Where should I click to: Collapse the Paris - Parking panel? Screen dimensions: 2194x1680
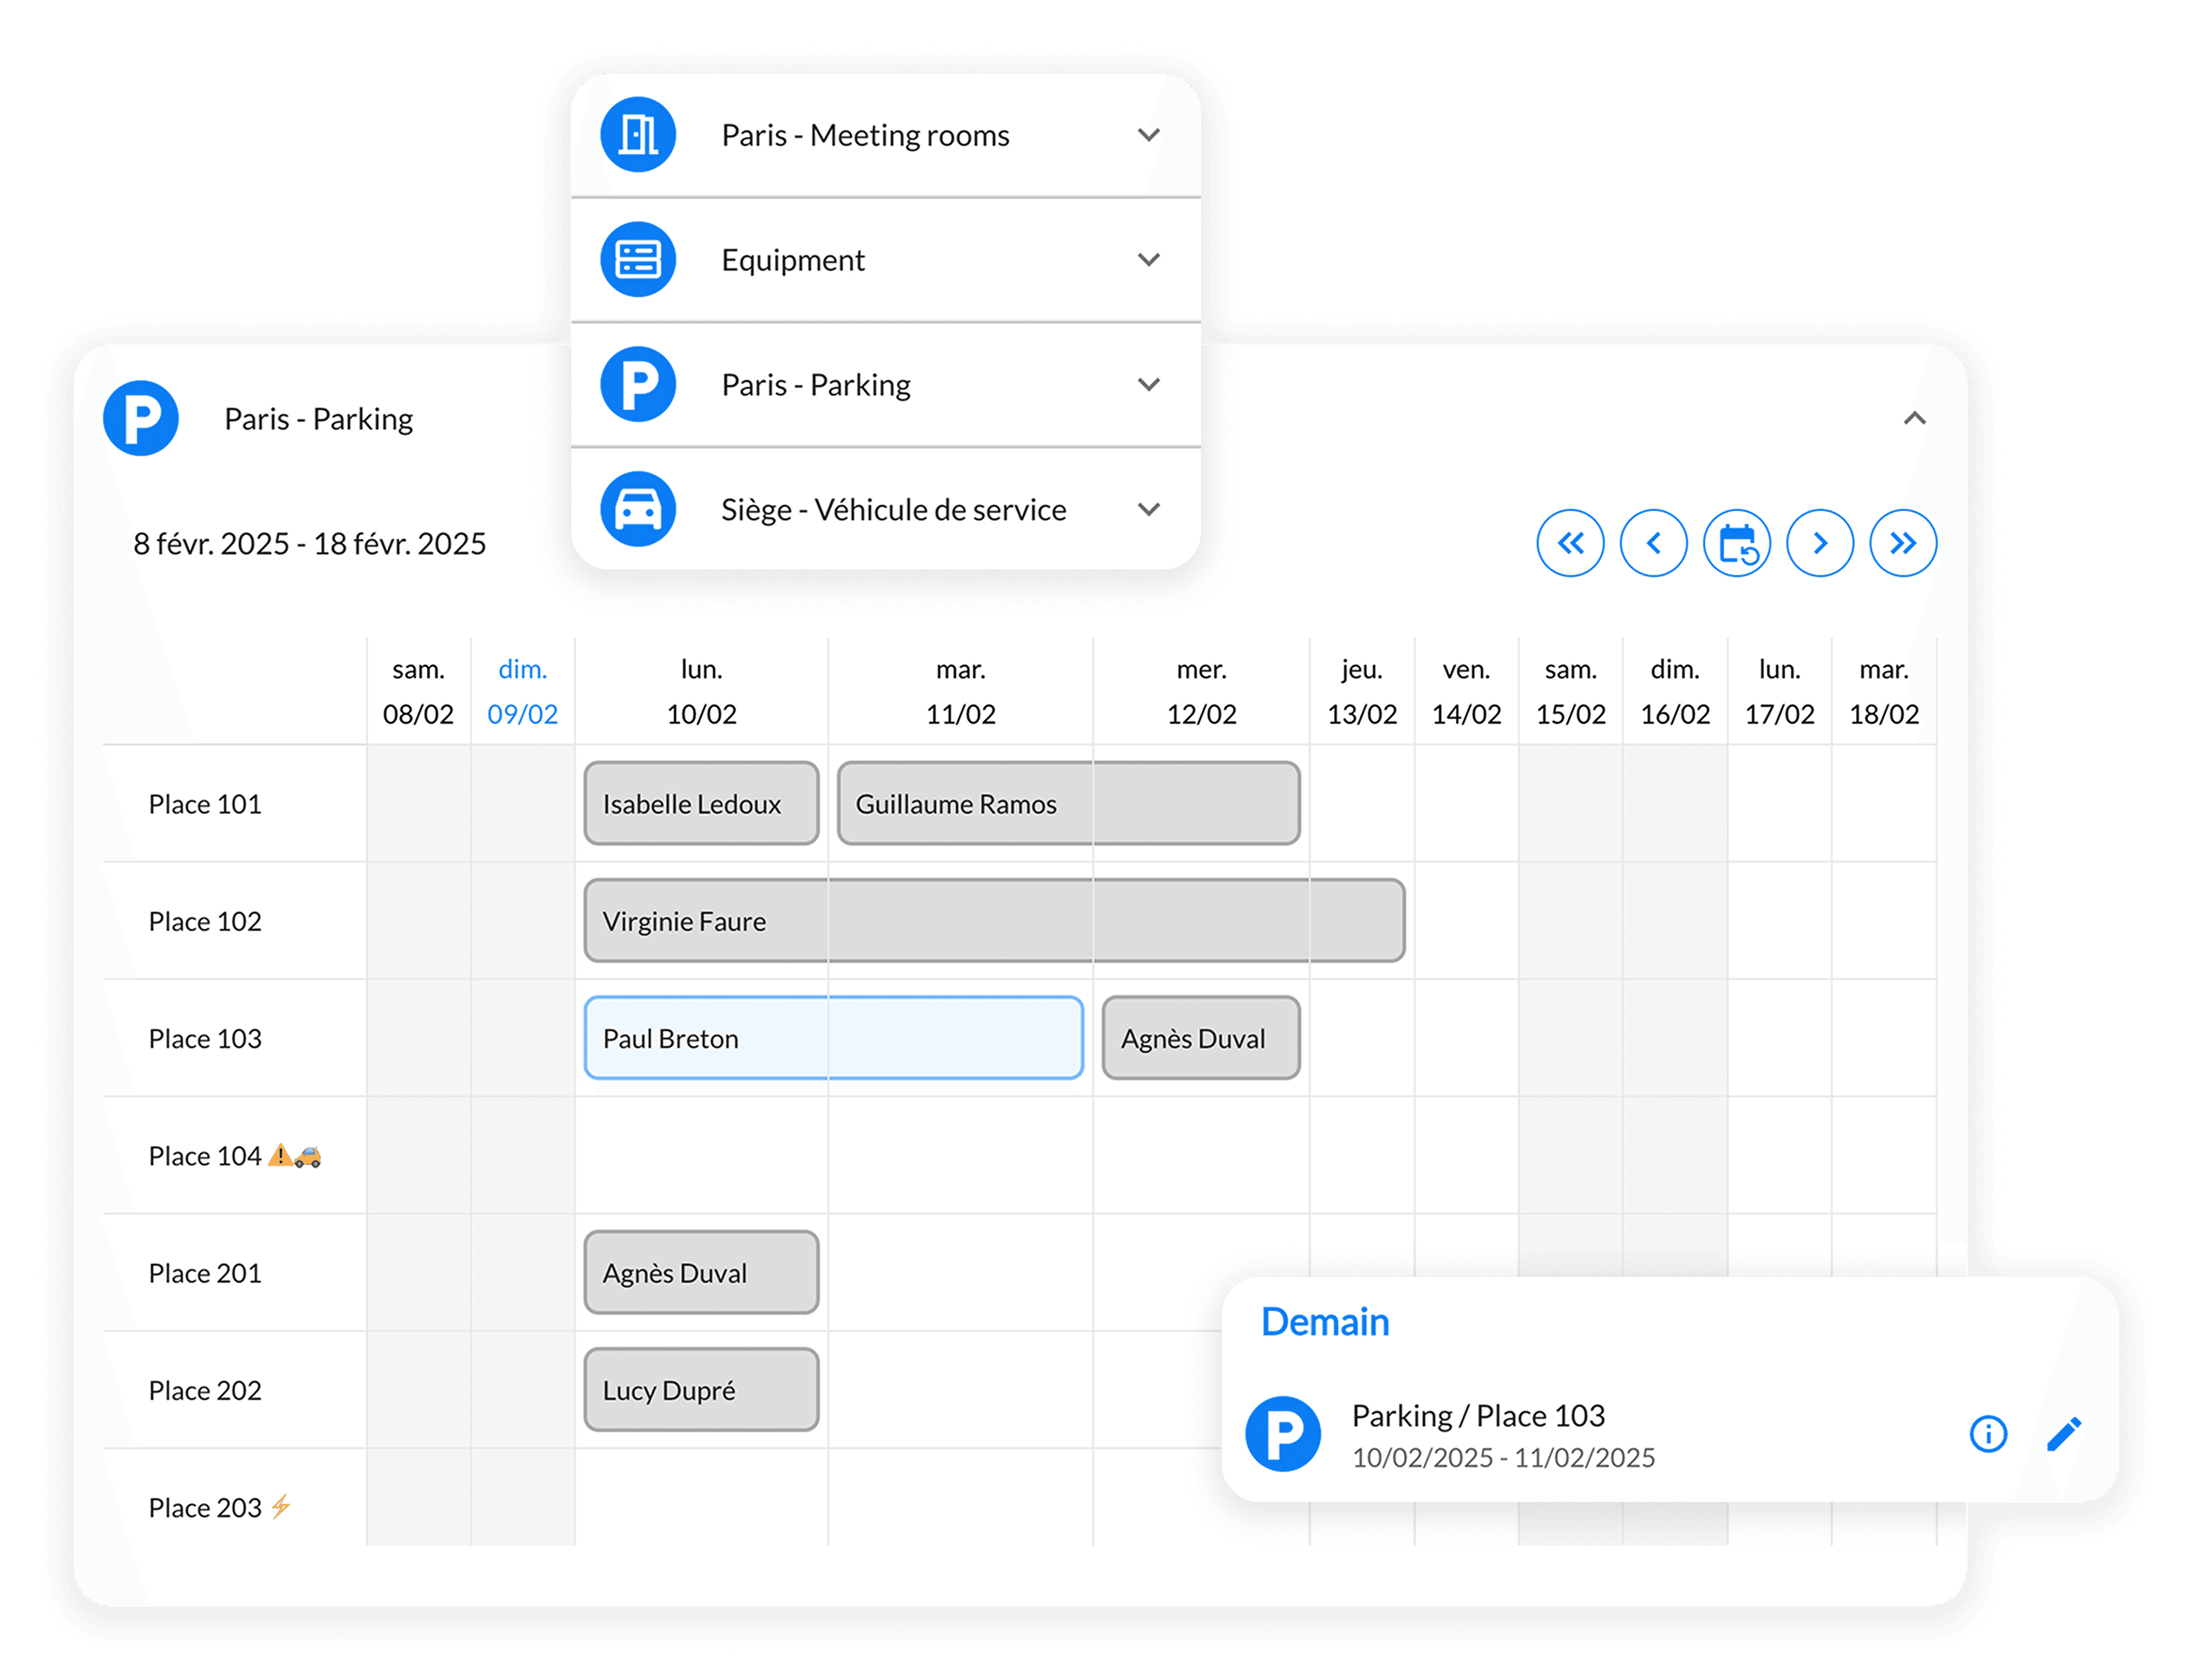point(1915,419)
